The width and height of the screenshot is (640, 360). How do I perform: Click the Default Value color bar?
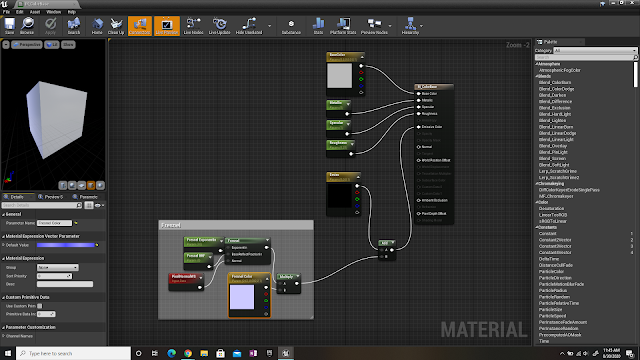pos(65,245)
